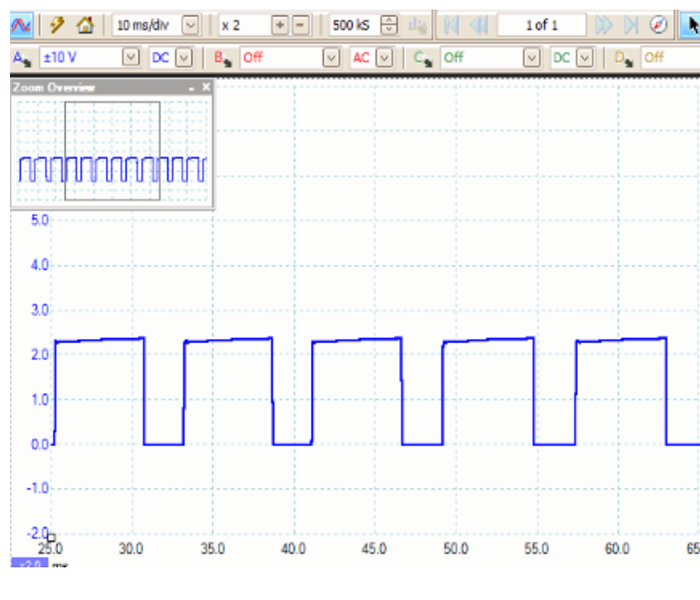This screenshot has height=600, width=700.
Task: Go to next waveform buffer
Action: pos(604,25)
